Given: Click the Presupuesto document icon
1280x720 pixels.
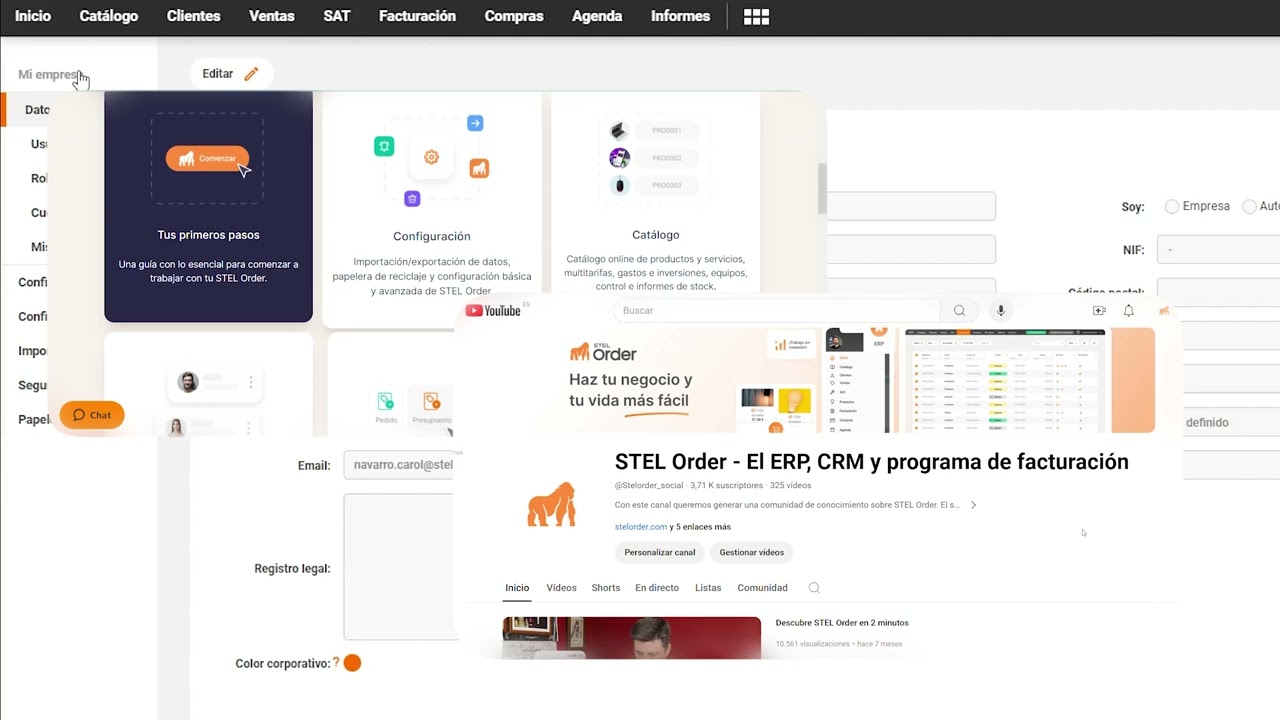Looking at the screenshot, I should (432, 401).
